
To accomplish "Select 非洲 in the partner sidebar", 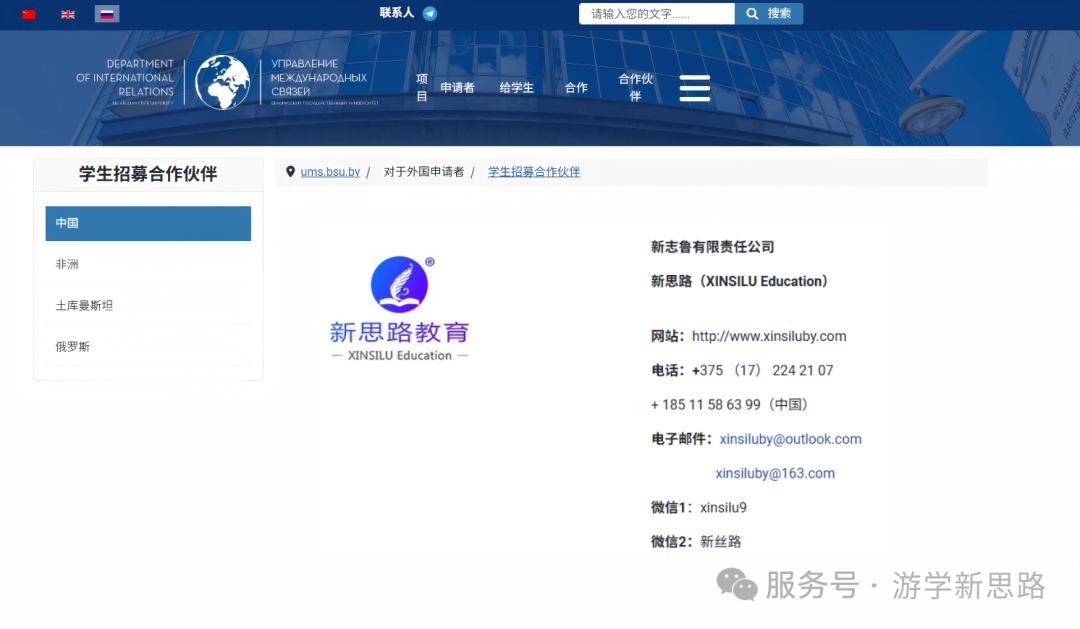I will coord(148,265).
